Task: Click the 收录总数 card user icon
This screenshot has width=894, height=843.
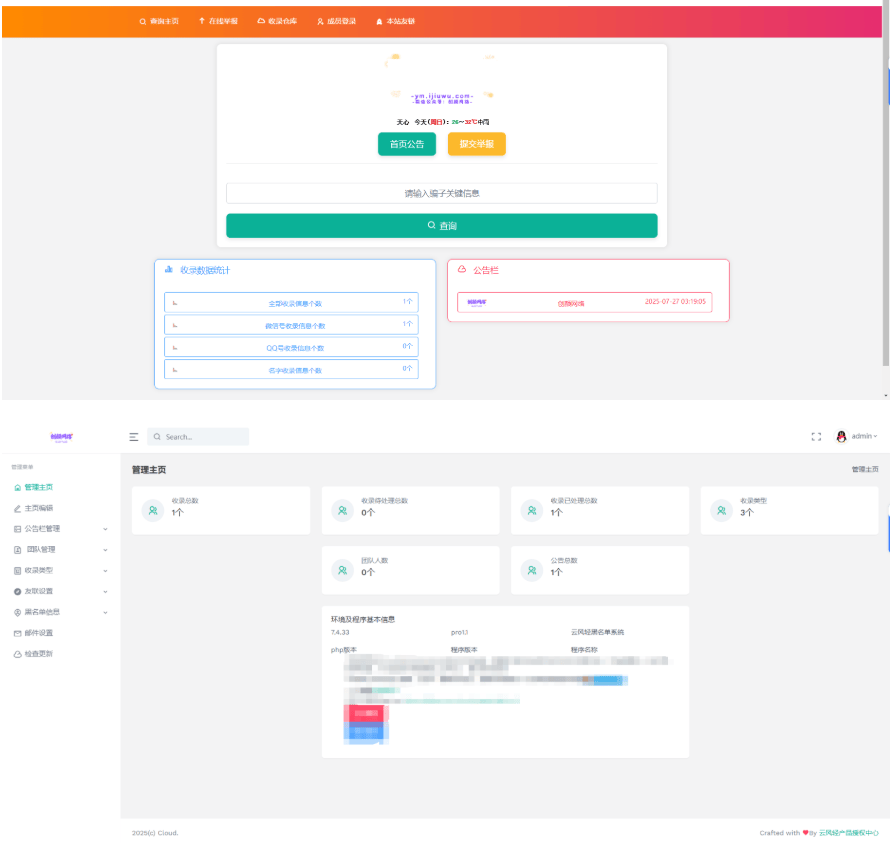Action: coord(153,511)
